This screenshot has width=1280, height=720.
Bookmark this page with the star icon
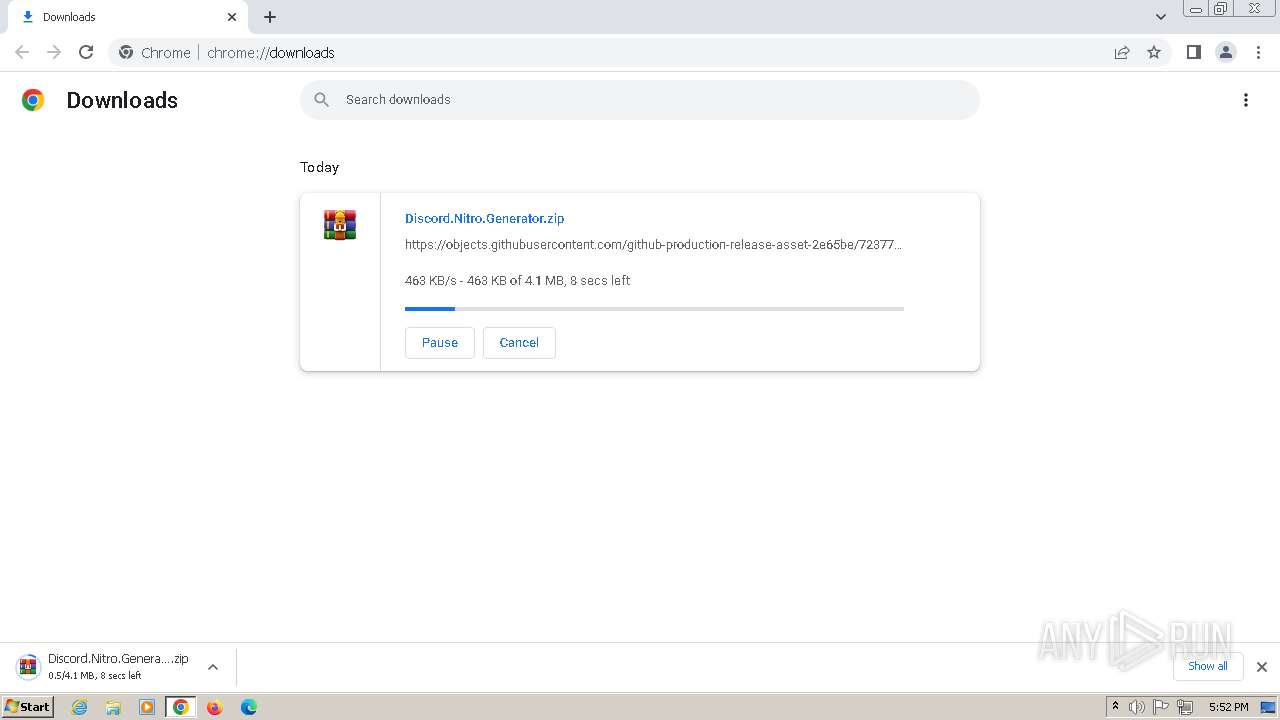coord(1154,52)
